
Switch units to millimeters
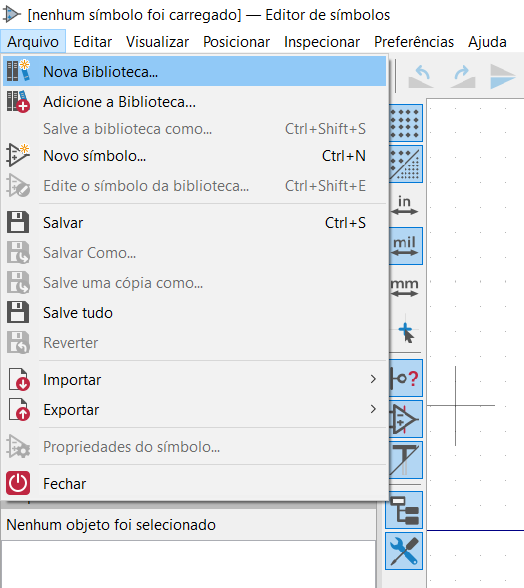click(404, 288)
